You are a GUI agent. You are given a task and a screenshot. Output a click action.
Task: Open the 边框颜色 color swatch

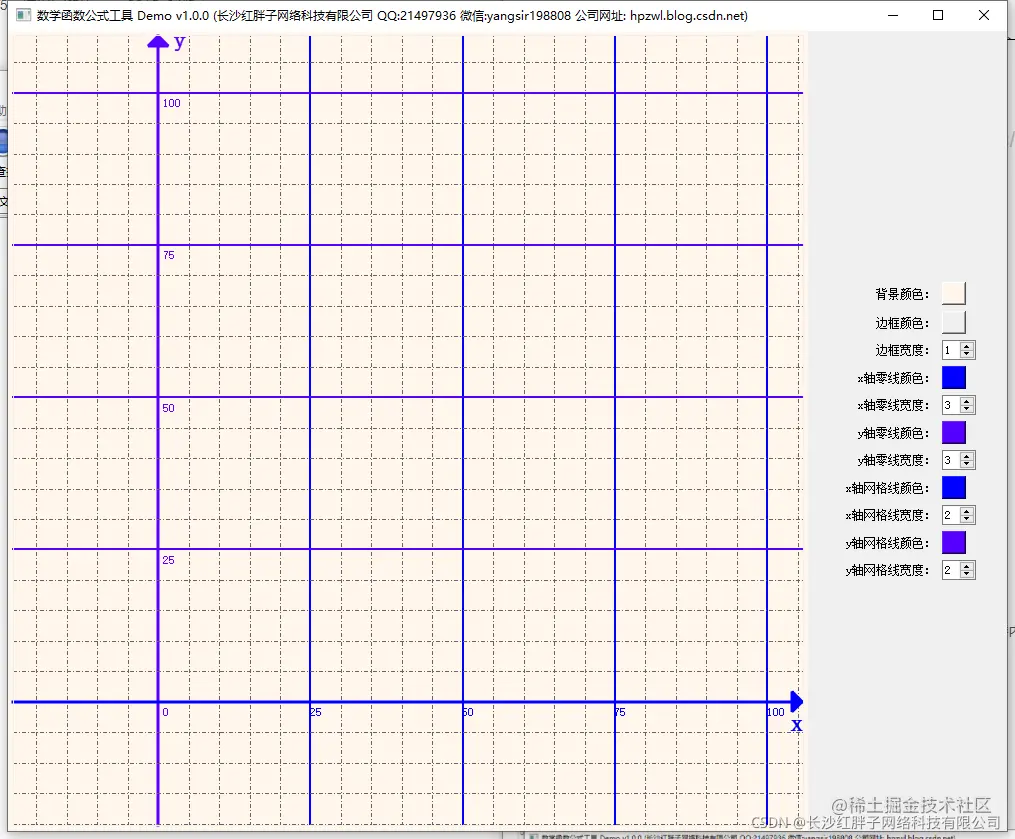coord(954,322)
